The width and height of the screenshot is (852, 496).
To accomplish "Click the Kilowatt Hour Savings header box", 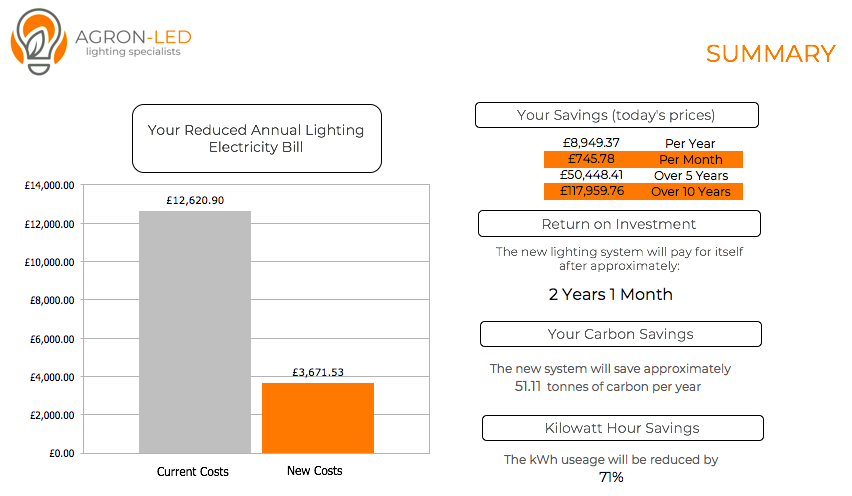I will tap(622, 428).
